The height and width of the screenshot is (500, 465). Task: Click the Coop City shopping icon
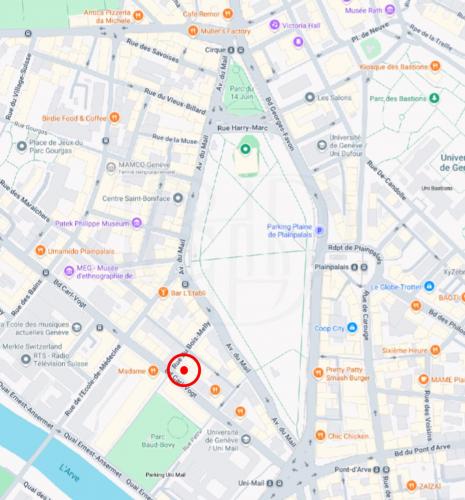[x=352, y=328]
